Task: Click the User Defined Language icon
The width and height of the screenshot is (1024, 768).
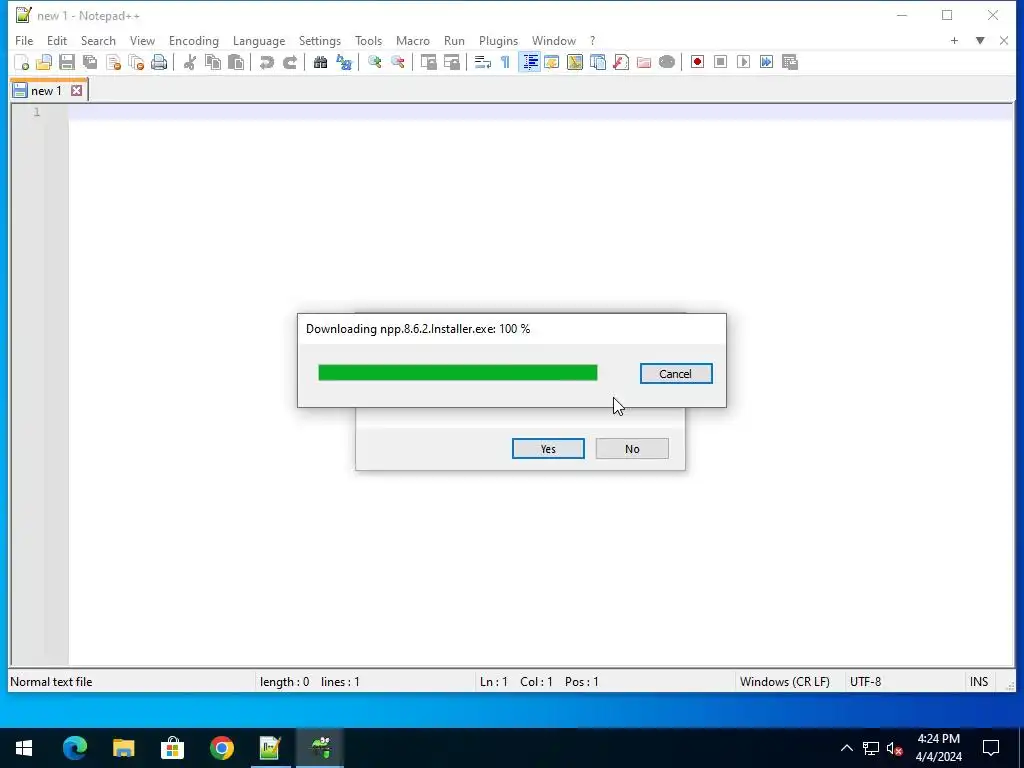Action: tap(552, 62)
